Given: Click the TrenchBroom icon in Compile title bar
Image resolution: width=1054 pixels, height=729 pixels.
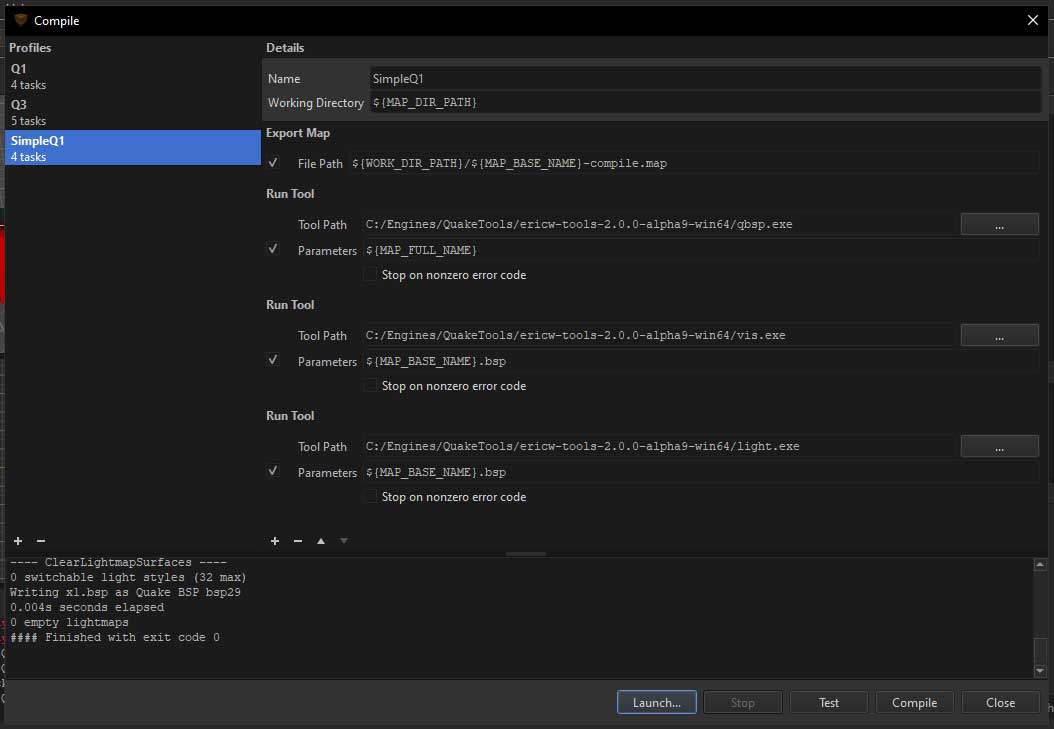Looking at the screenshot, I should point(20,20).
